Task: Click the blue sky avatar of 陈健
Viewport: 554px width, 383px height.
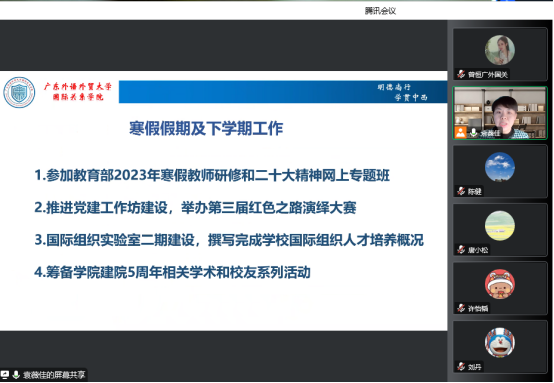Action: click(x=500, y=167)
